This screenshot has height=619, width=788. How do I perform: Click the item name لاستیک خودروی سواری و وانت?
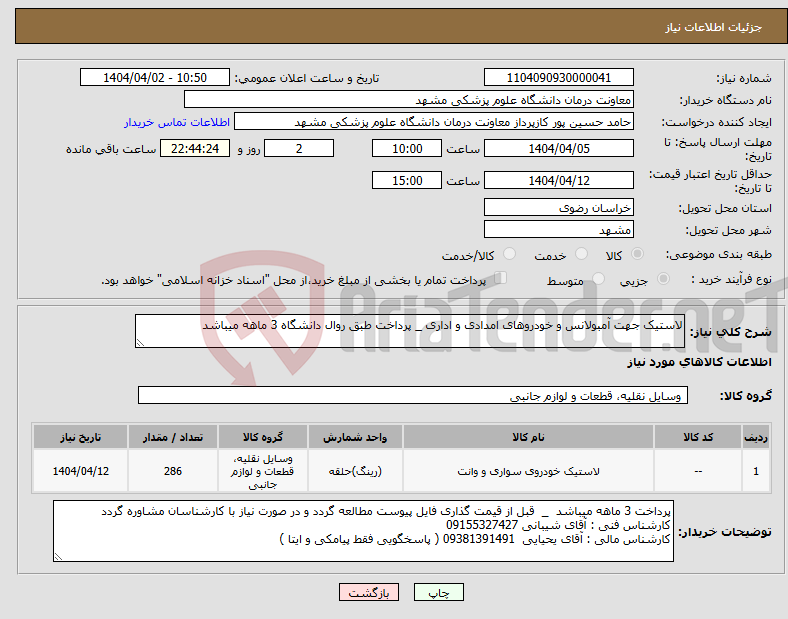pyautogui.click(x=528, y=471)
